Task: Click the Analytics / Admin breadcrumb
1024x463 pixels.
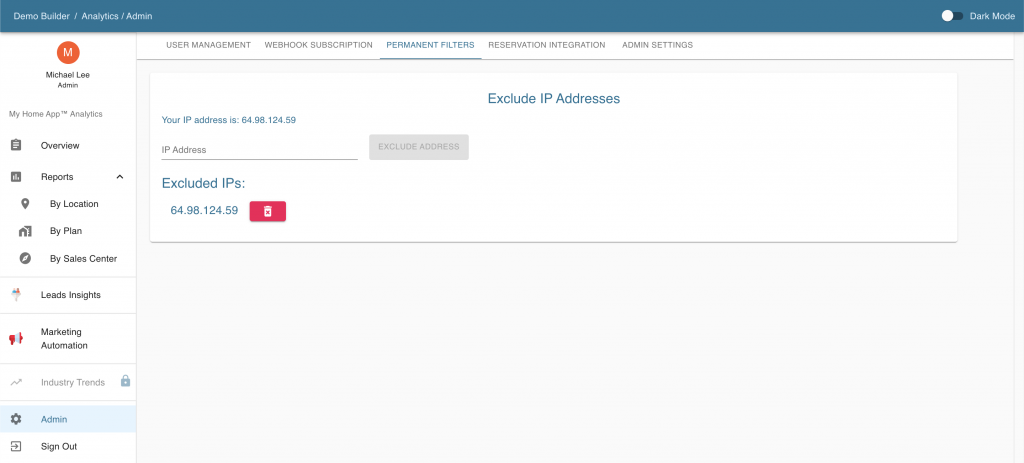Action: tap(117, 16)
